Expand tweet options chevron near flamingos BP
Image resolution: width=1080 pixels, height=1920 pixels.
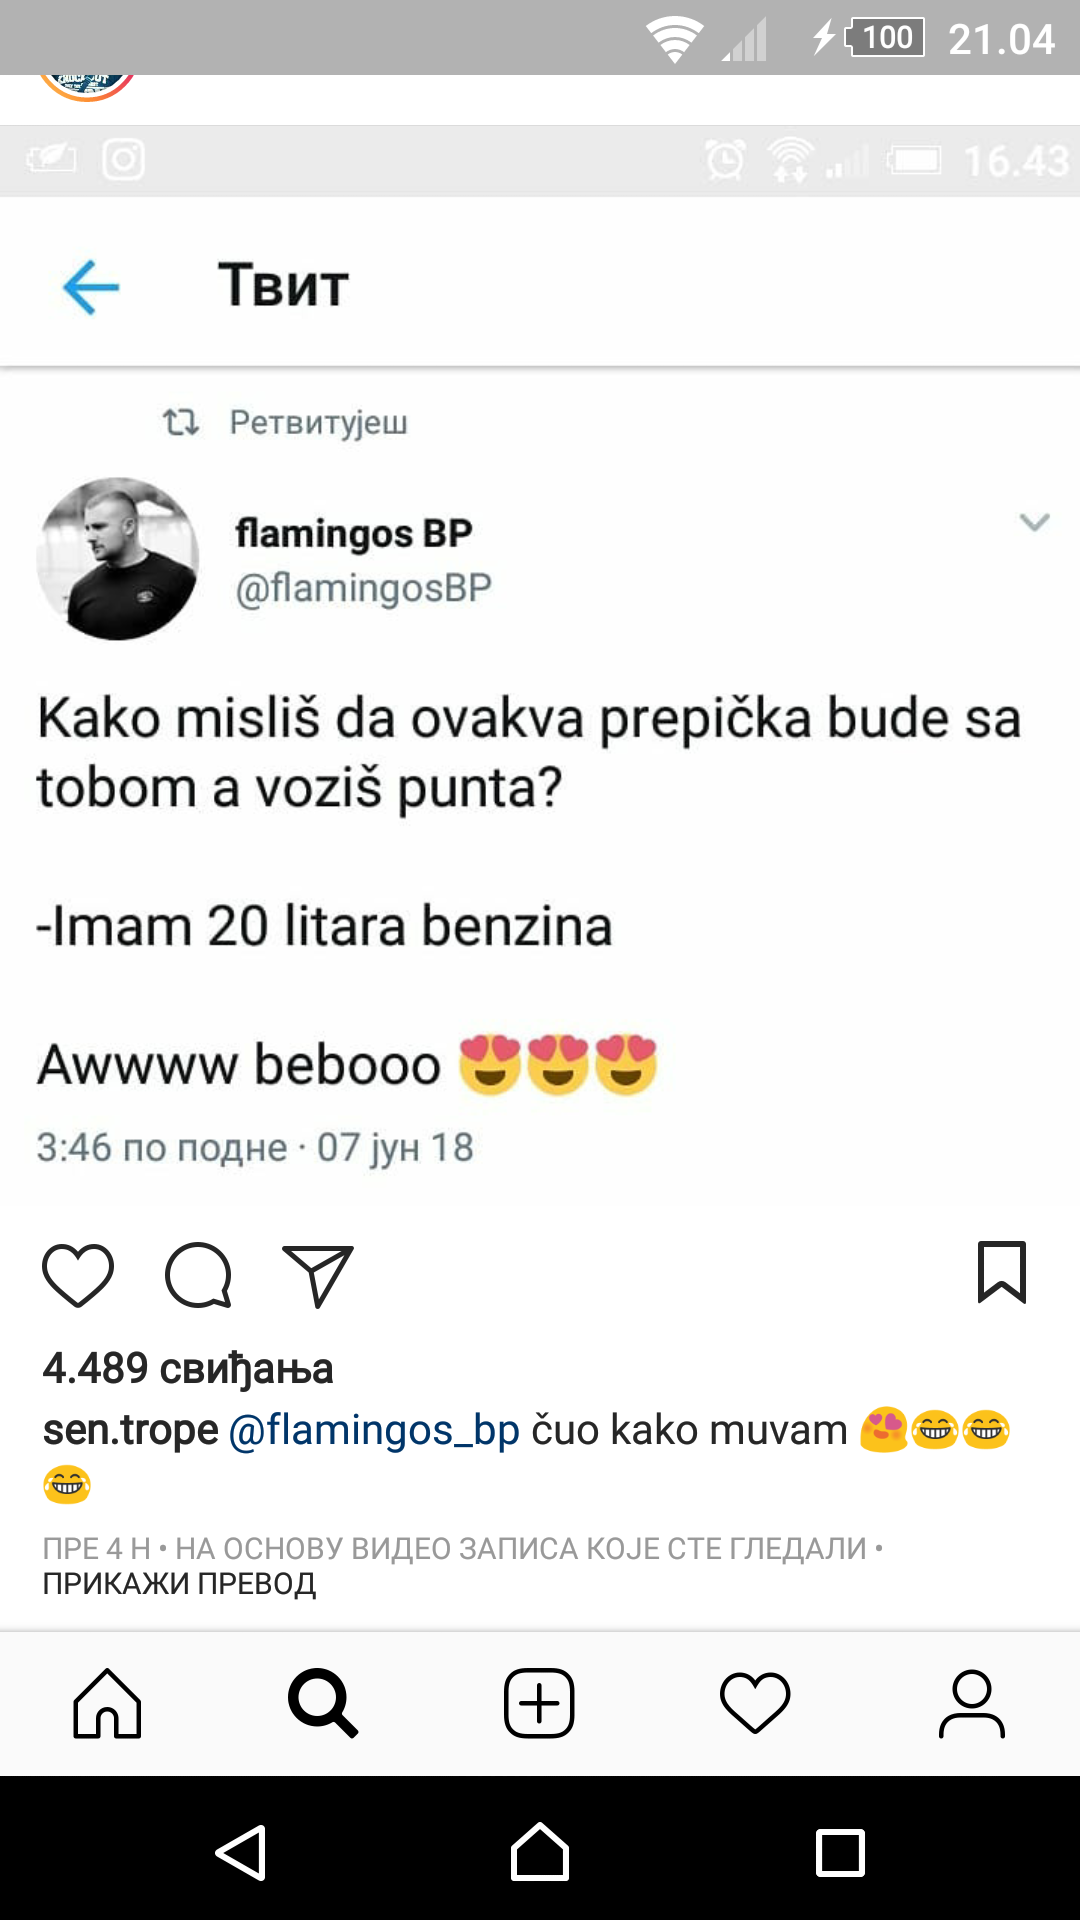click(x=1034, y=521)
